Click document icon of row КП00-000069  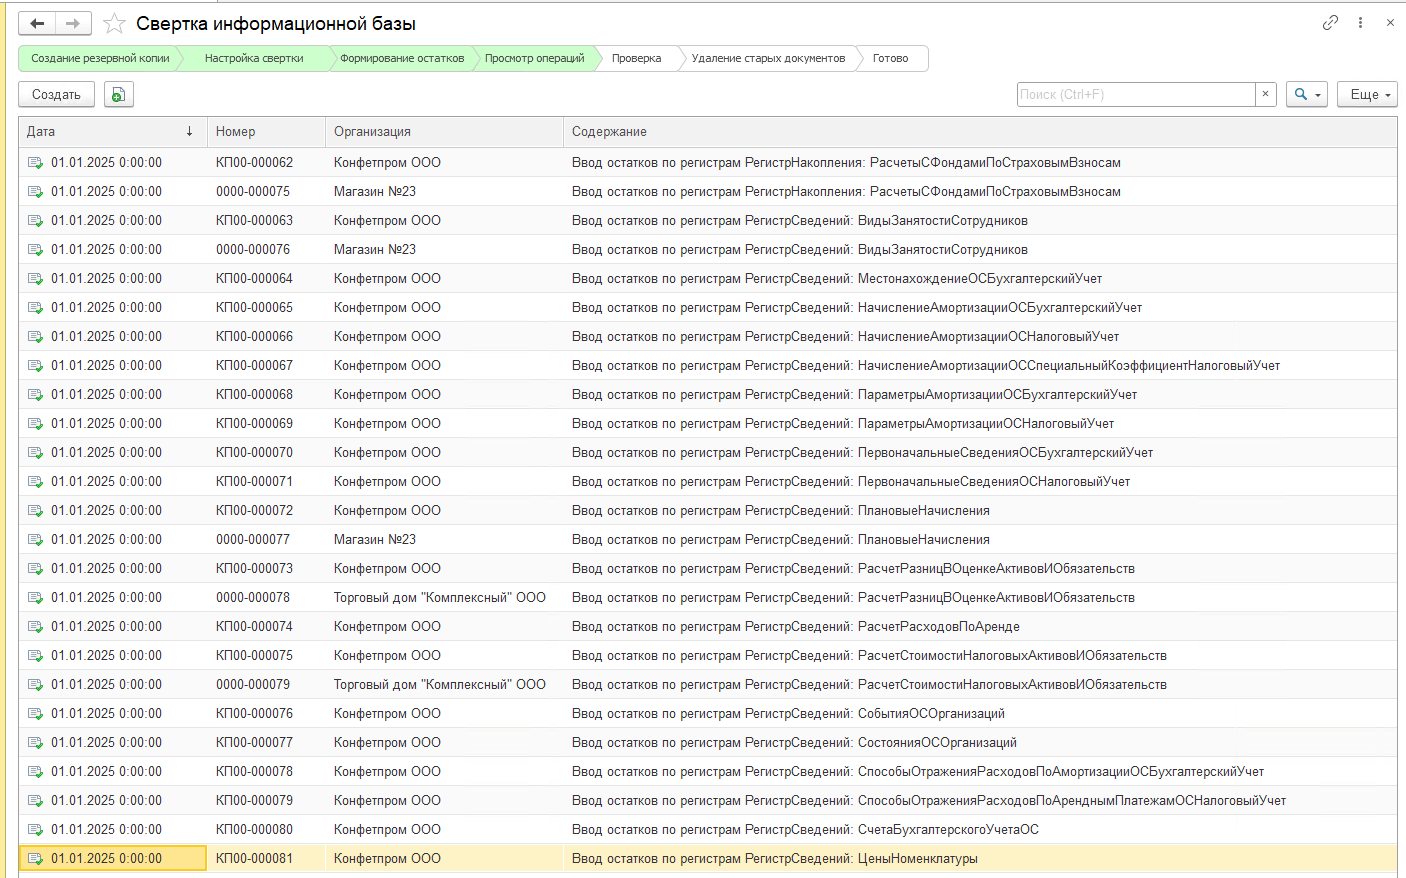click(x=35, y=424)
